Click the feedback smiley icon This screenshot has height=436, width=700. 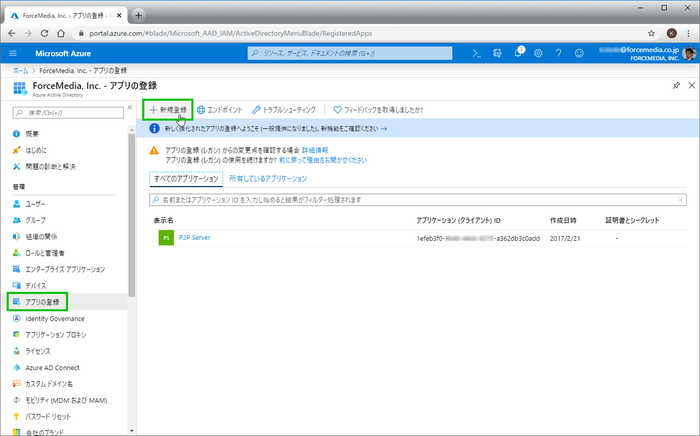(579, 53)
